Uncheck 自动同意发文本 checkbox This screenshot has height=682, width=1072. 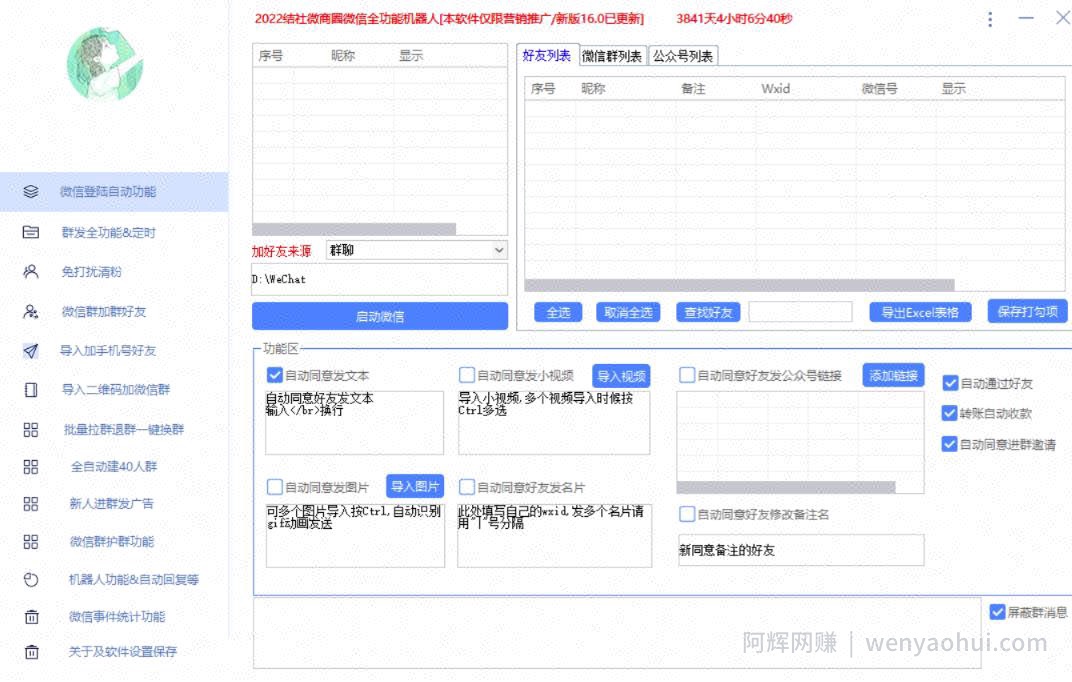click(275, 374)
